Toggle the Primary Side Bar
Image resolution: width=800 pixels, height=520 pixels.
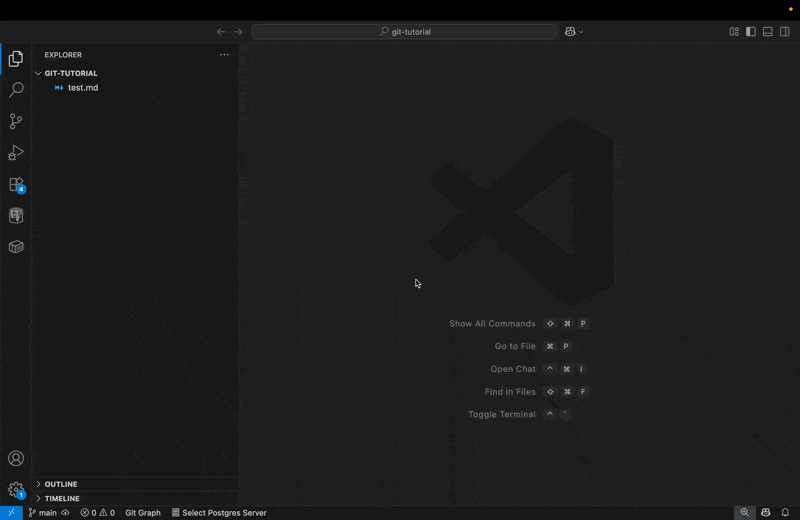(x=751, y=32)
